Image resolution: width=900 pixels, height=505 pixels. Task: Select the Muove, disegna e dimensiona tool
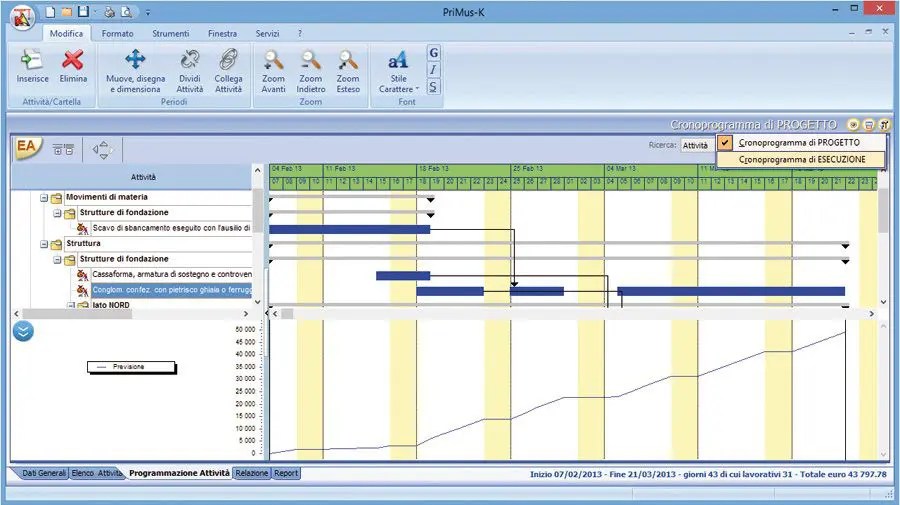click(135, 71)
